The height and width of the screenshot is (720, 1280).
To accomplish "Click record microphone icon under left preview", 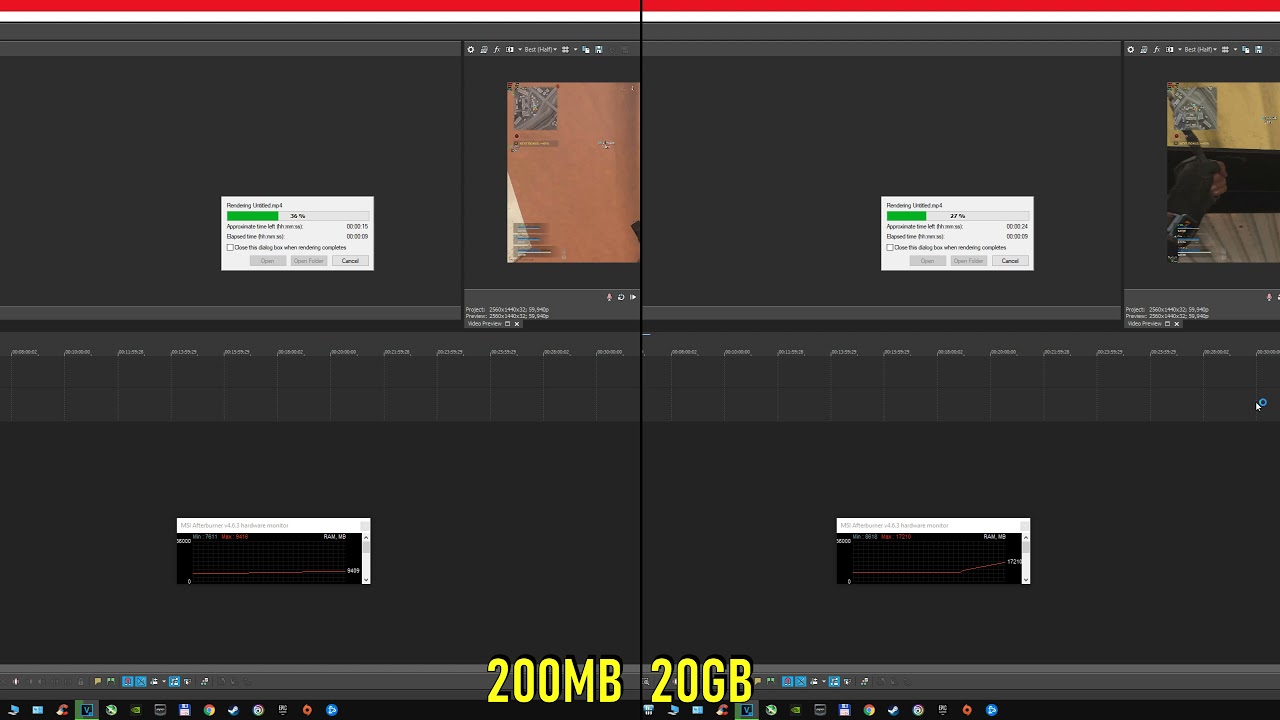I will (x=609, y=297).
